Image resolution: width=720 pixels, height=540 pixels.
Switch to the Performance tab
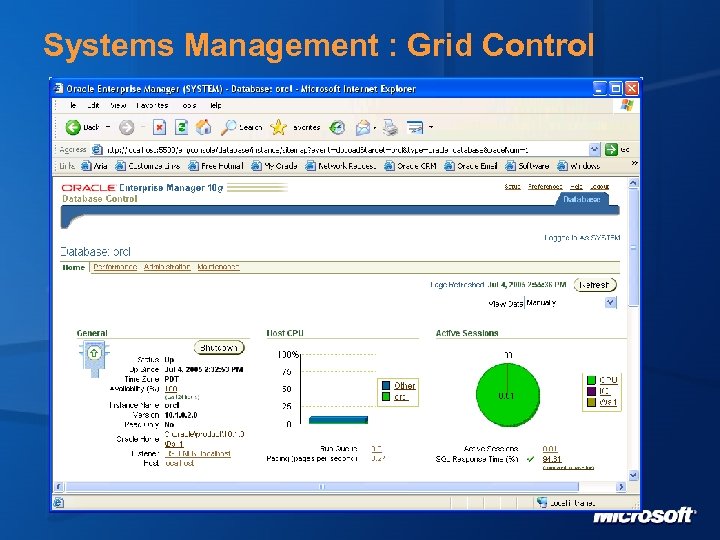coord(115,267)
